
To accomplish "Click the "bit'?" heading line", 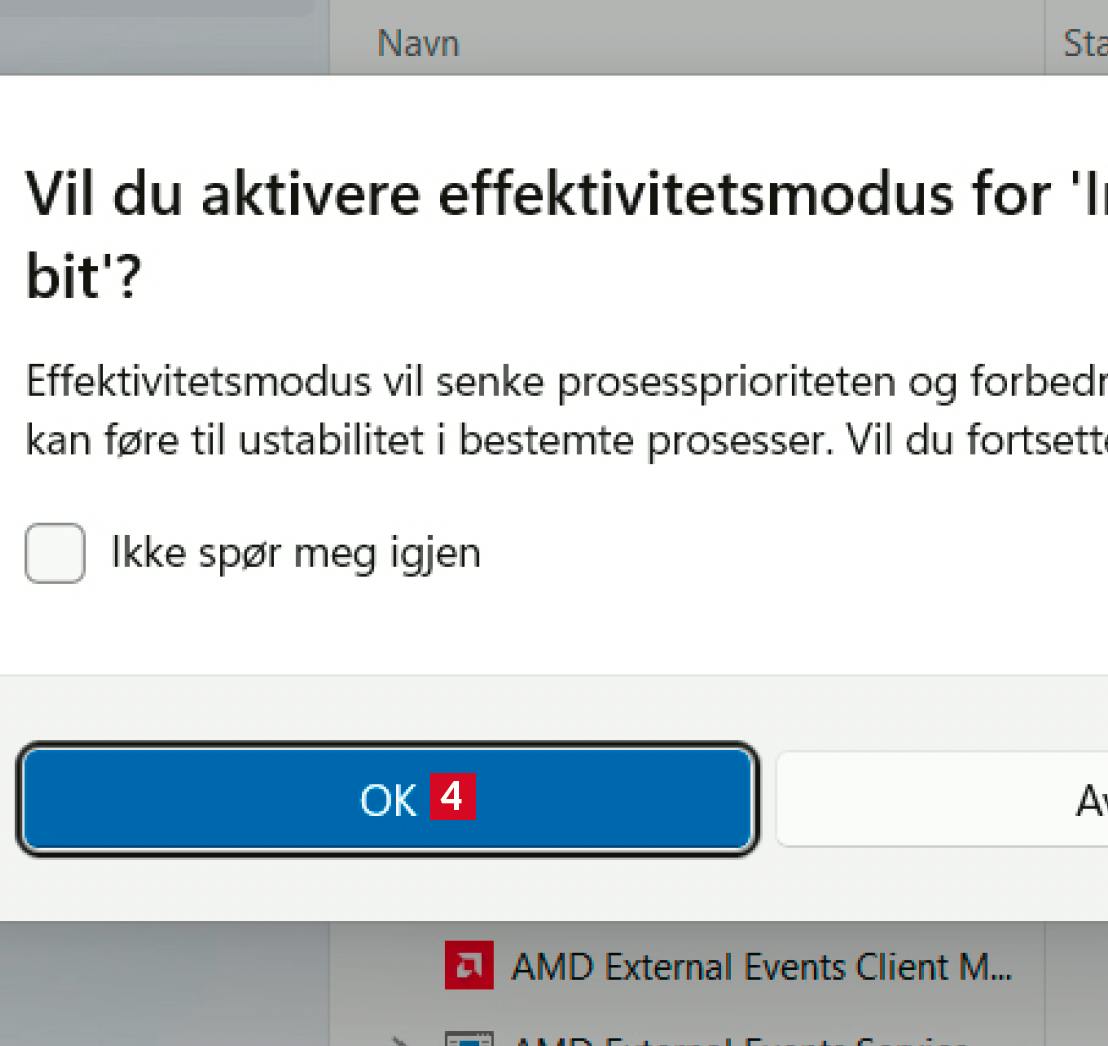I will [84, 281].
